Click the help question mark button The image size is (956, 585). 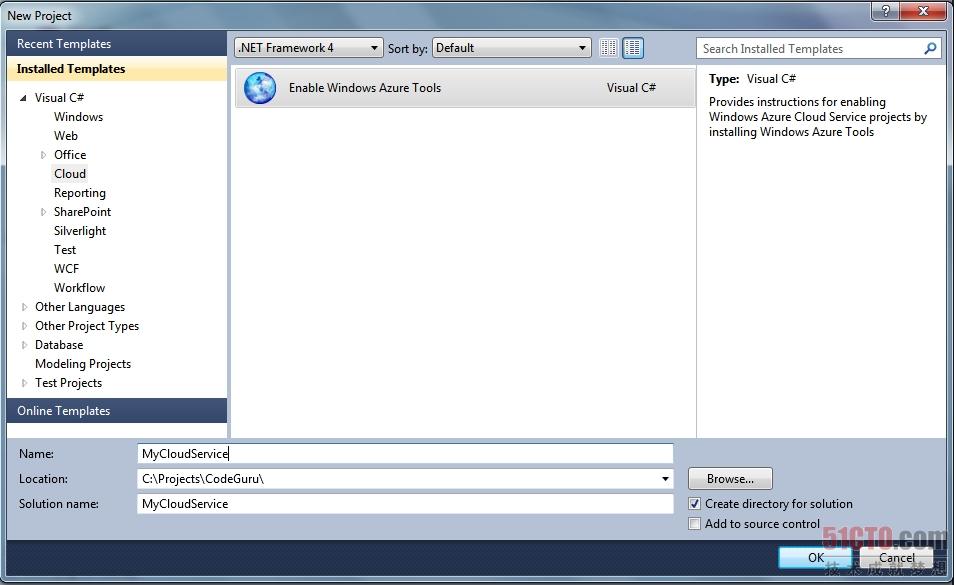[x=884, y=11]
